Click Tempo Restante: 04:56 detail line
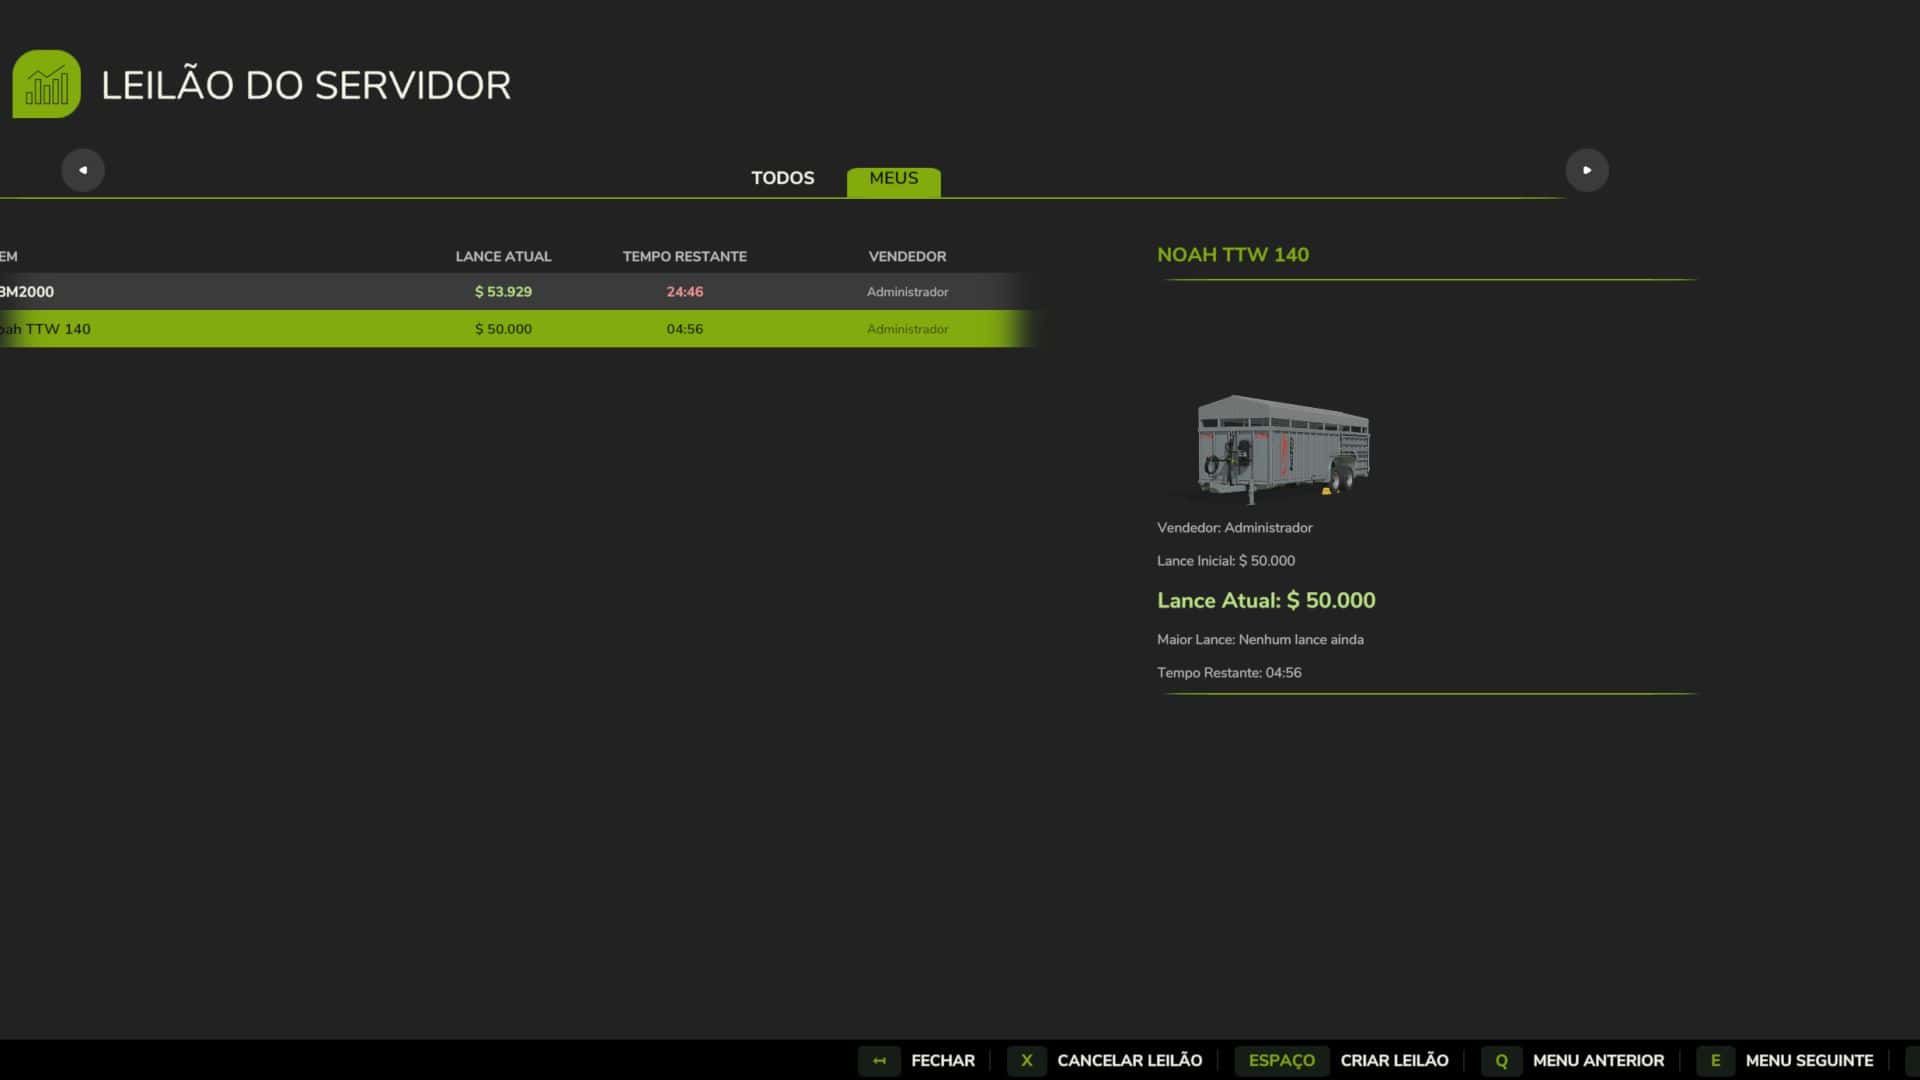 click(1229, 673)
